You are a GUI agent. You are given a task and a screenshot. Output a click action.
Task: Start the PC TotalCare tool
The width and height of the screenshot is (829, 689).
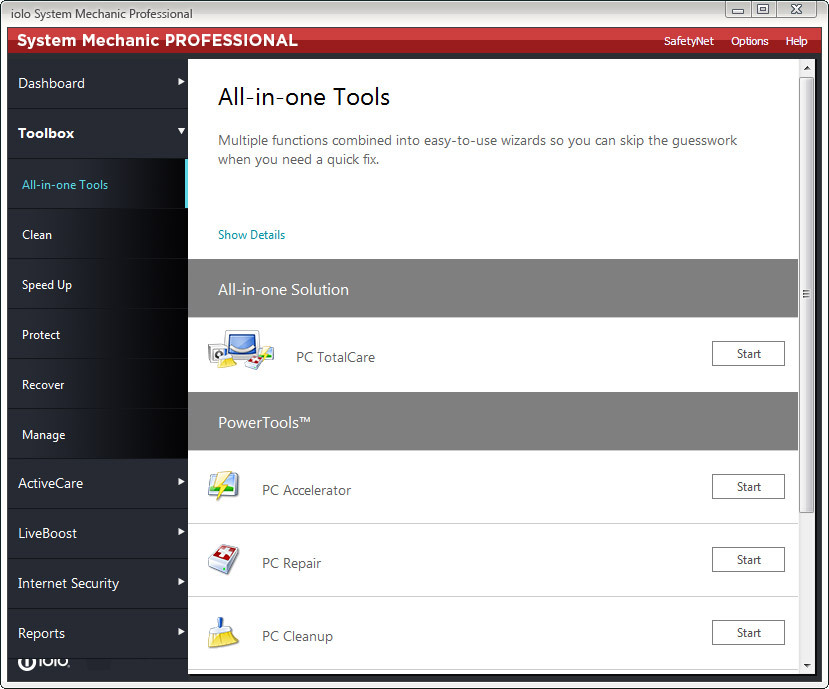point(748,353)
